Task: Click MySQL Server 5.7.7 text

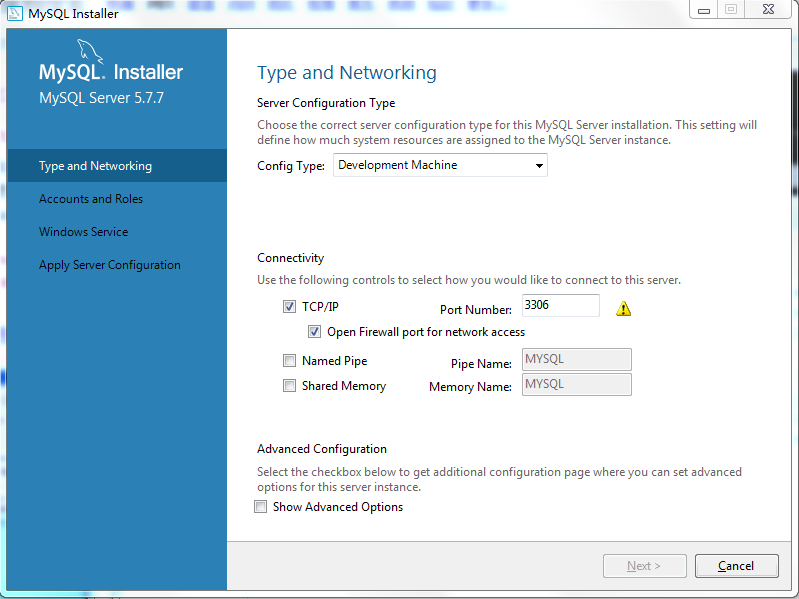Action: (x=101, y=98)
